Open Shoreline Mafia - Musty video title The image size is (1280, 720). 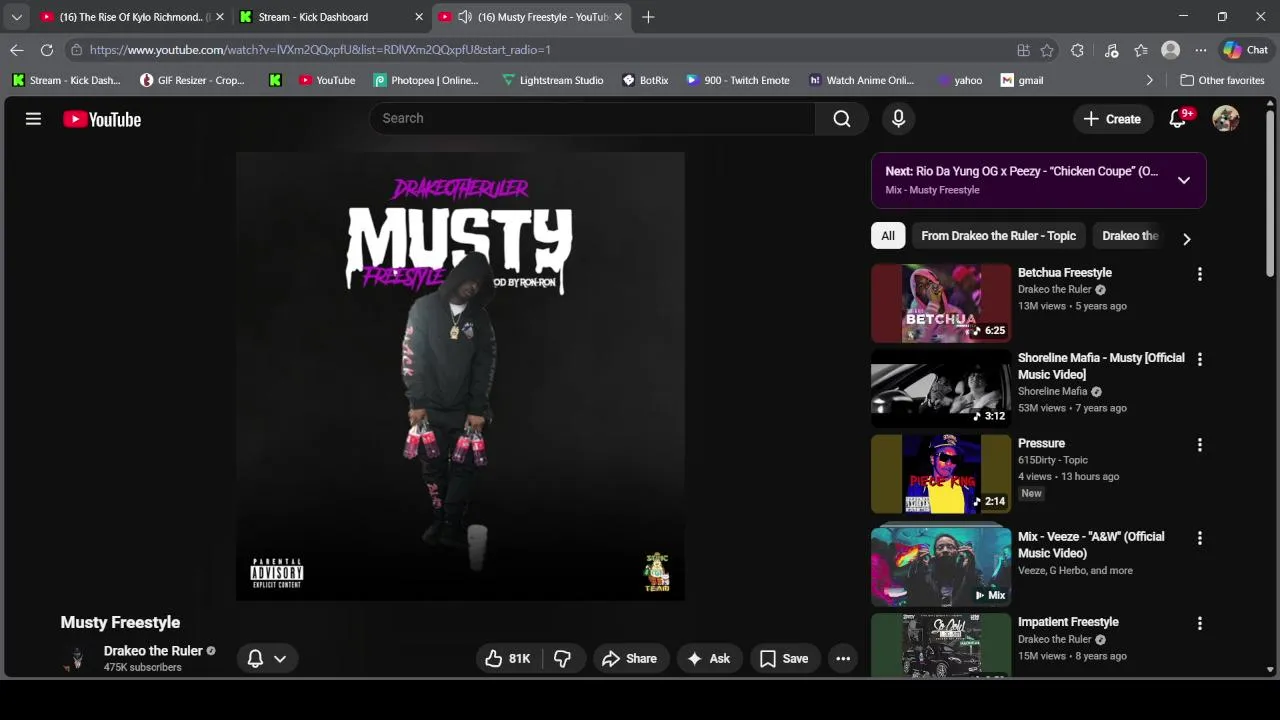[1101, 366]
